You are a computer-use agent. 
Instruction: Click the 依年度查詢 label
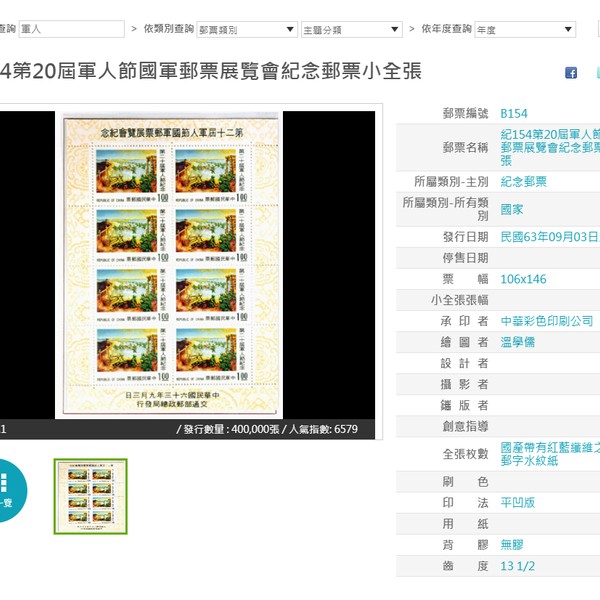pyautogui.click(x=446, y=29)
